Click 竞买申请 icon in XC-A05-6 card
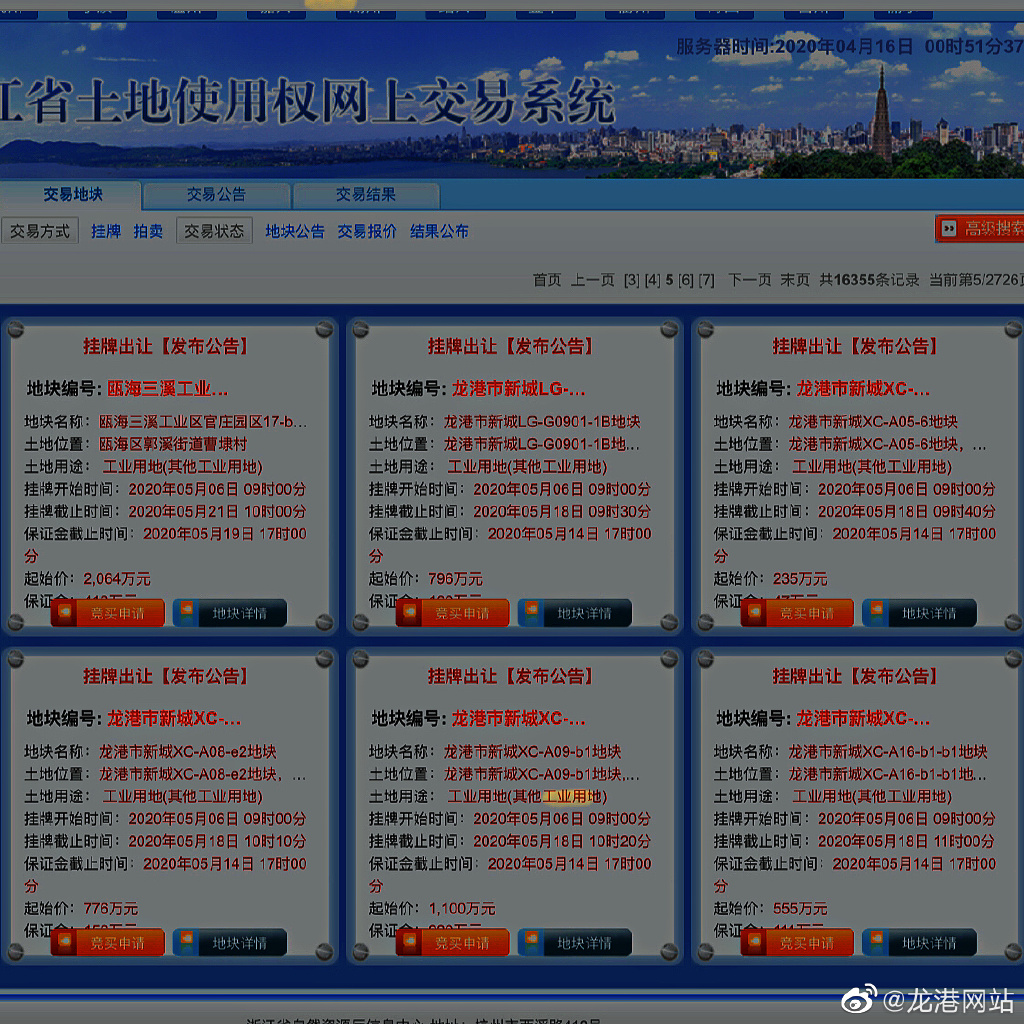The width and height of the screenshot is (1024, 1024). [755, 613]
